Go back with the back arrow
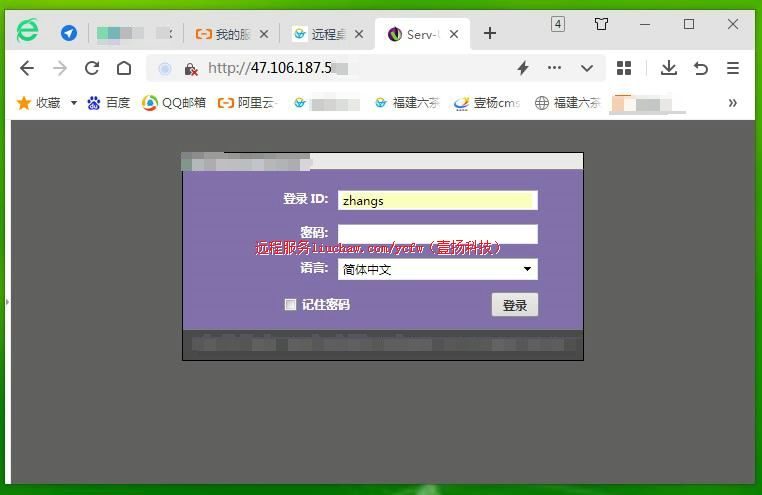This screenshot has width=762, height=495. pyautogui.click(x=27, y=68)
